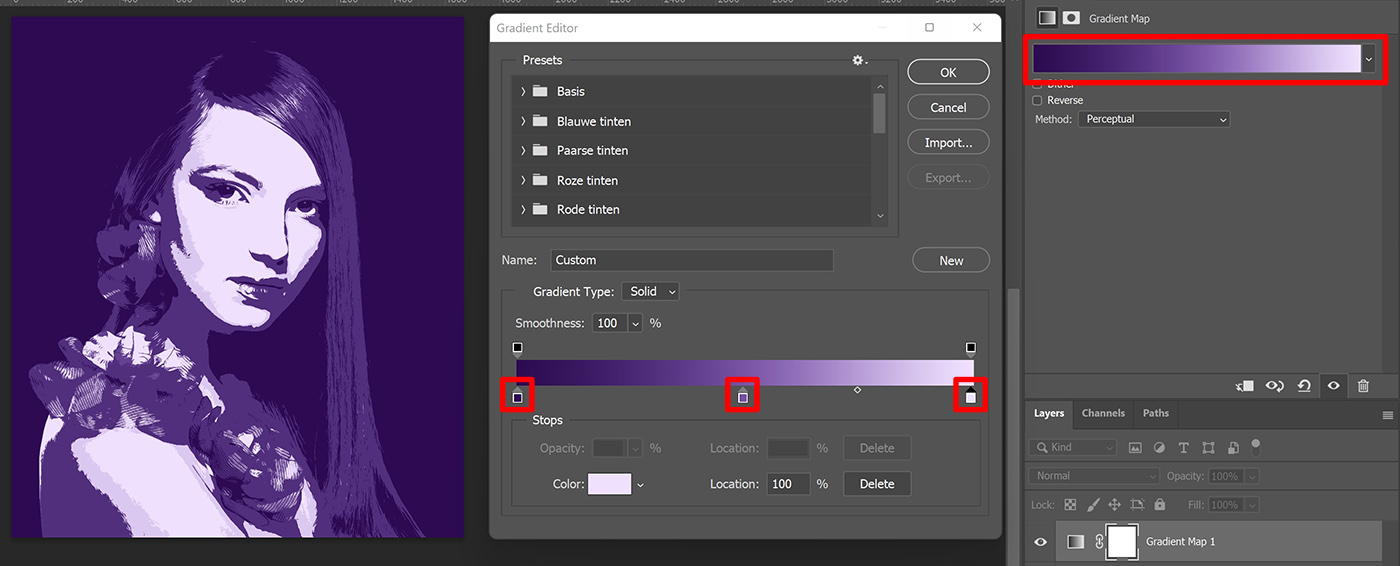The height and width of the screenshot is (566, 1400).
Task: Select the Masks icon in Properties panel
Action: tap(1071, 18)
